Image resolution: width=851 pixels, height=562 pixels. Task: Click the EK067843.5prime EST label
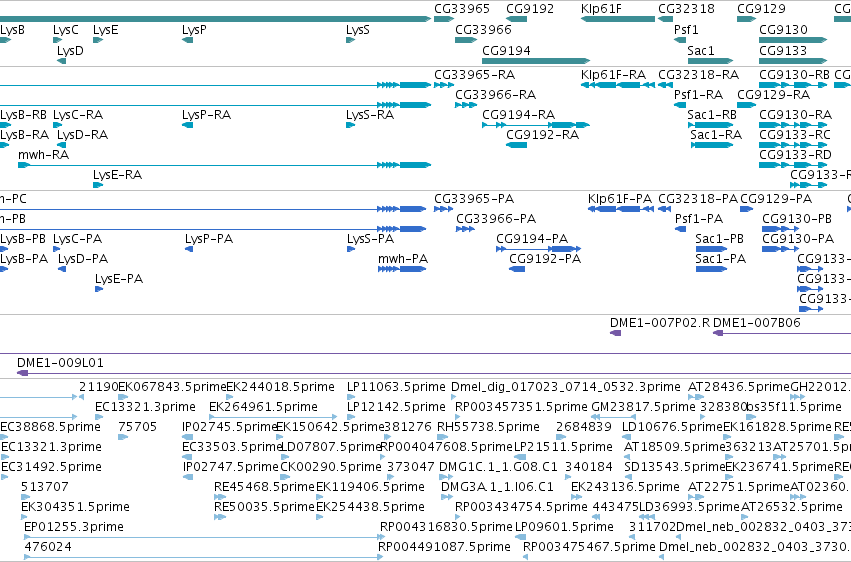[x=172, y=387]
